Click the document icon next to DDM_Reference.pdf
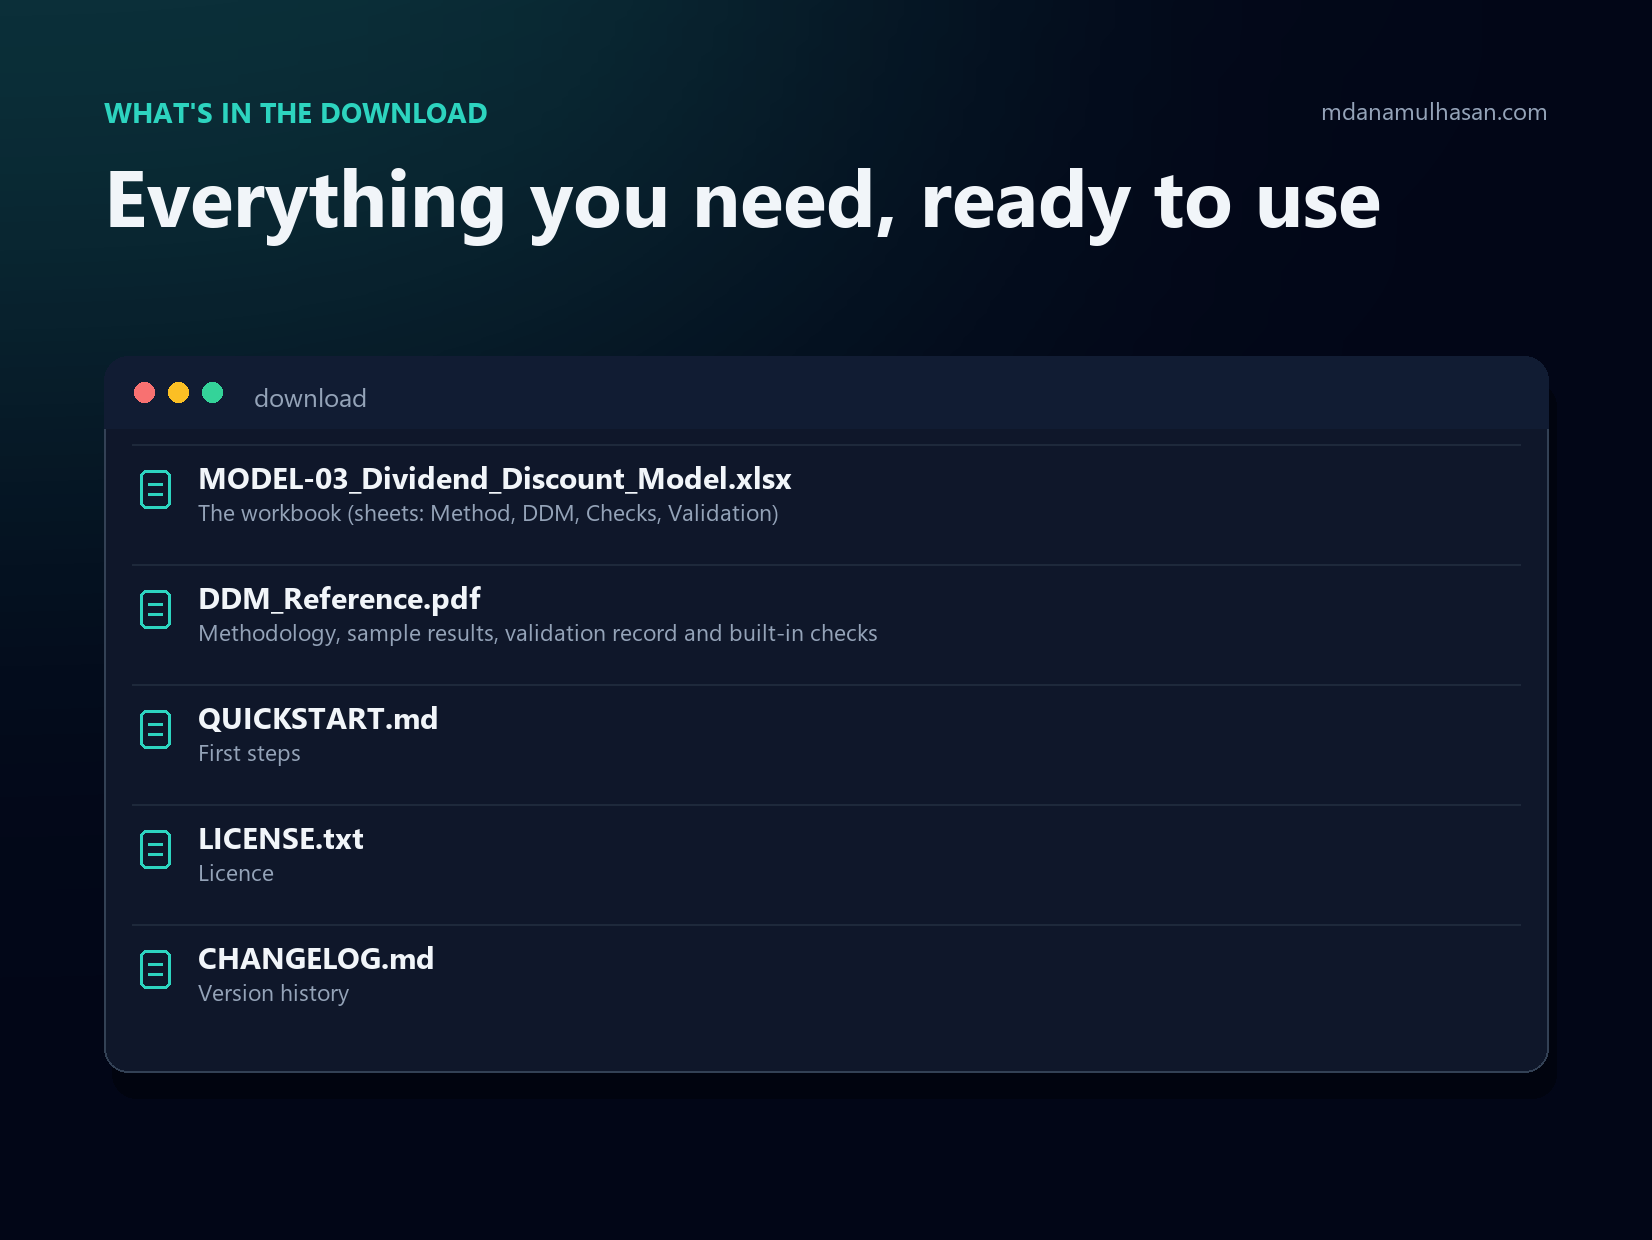Image resolution: width=1652 pixels, height=1240 pixels. coord(155,609)
